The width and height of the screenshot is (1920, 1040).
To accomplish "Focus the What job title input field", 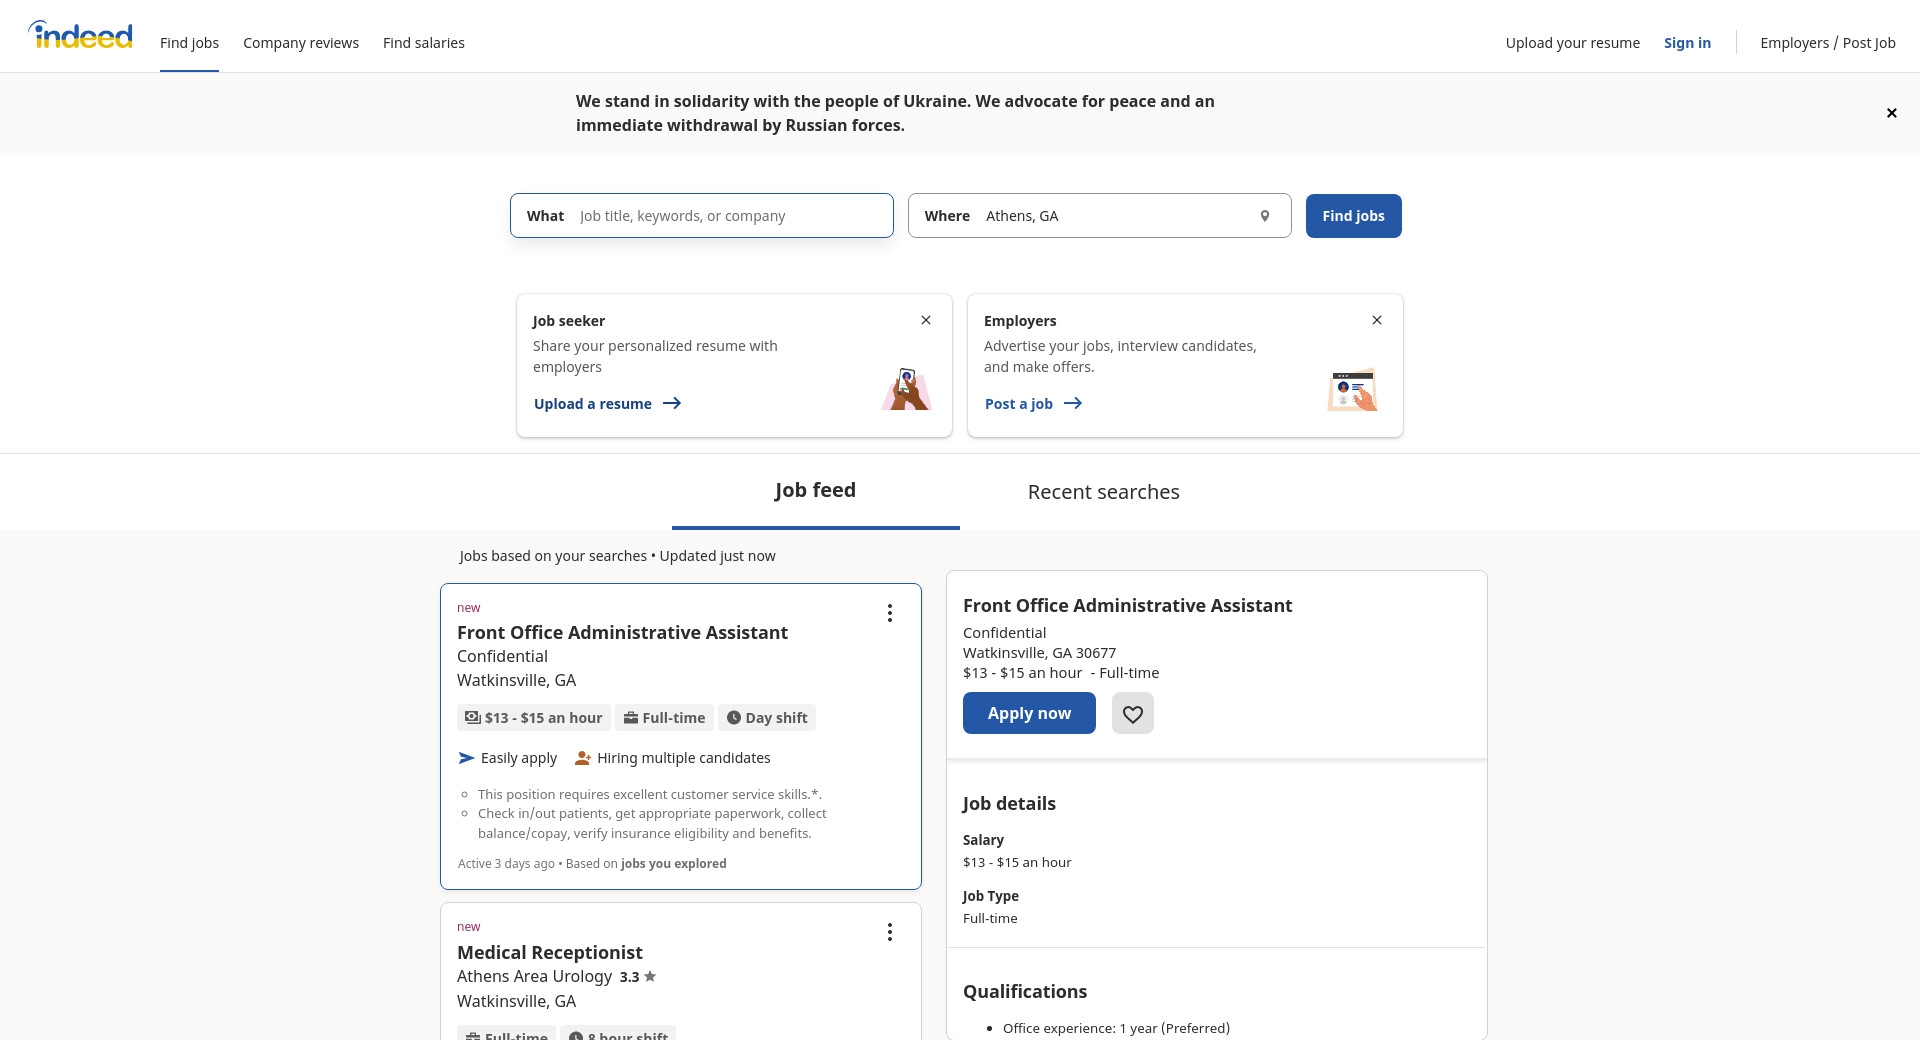I will click(730, 216).
